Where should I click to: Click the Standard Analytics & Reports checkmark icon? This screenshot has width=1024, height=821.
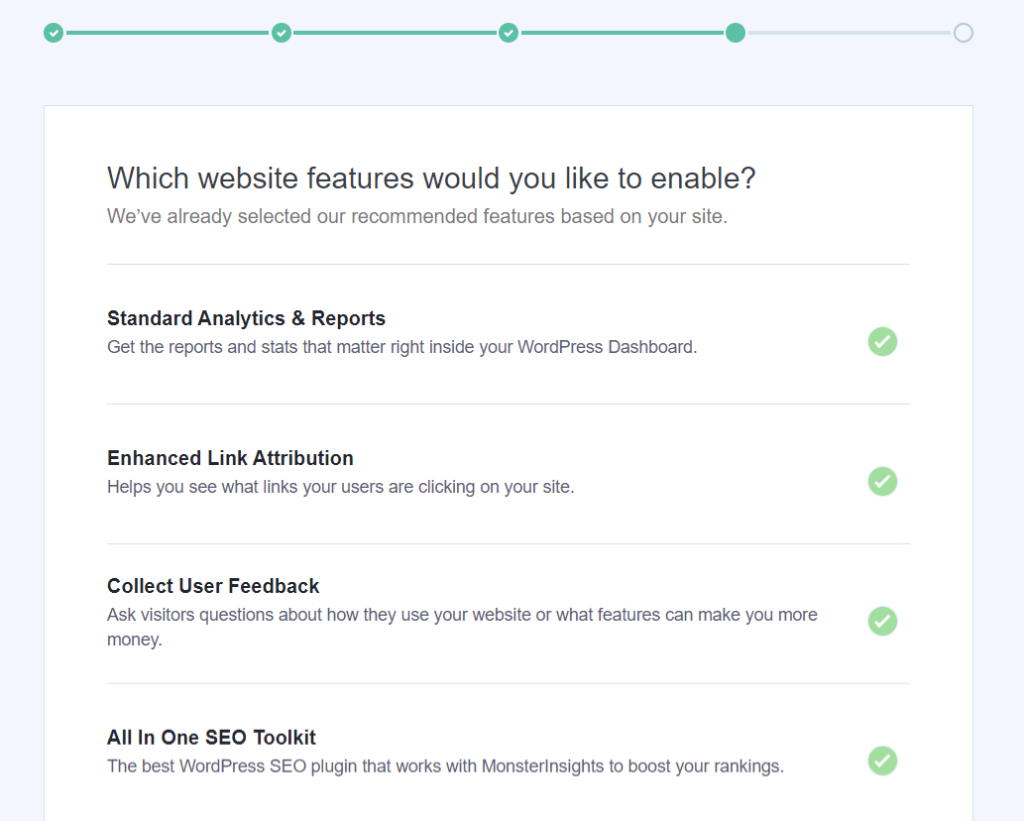point(882,342)
